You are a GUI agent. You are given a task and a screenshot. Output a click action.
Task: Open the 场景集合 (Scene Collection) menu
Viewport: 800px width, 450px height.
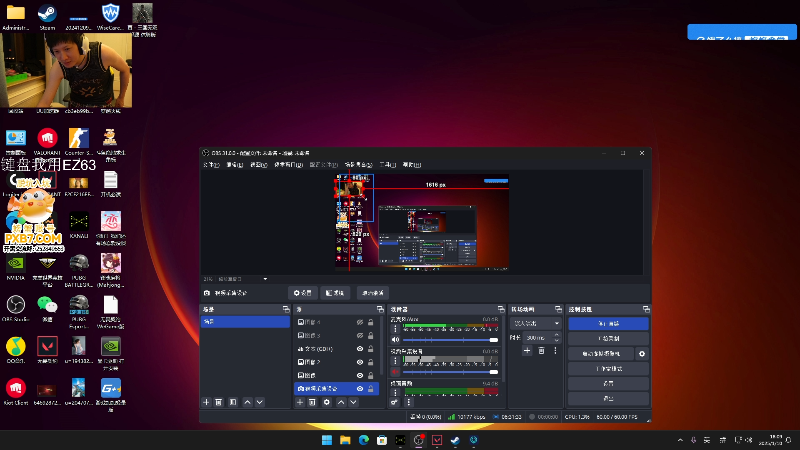pyautogui.click(x=358, y=165)
